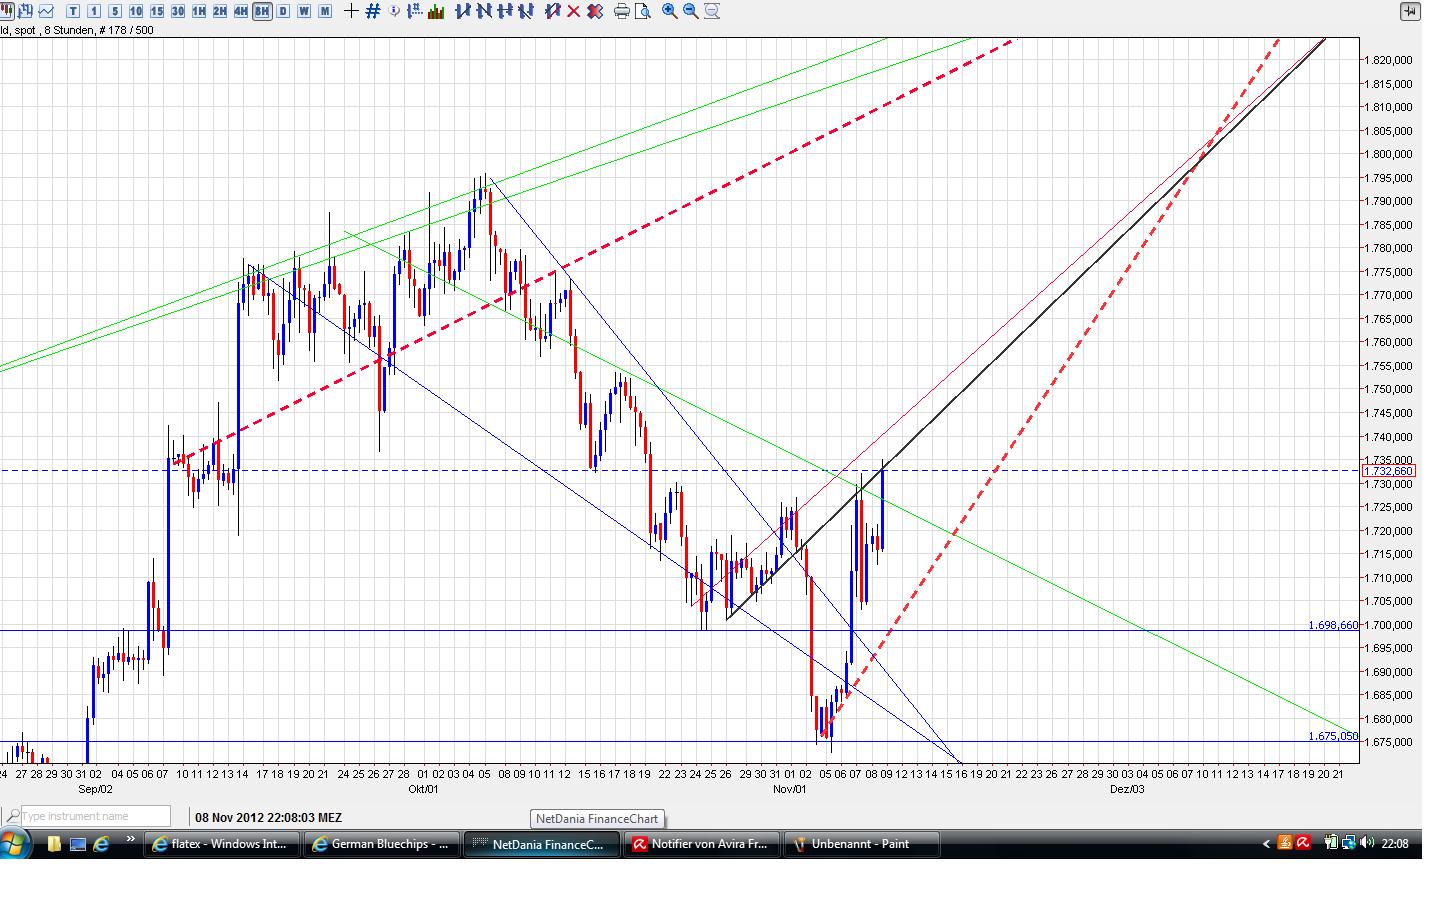Enable the 1H timeframe button
The height and width of the screenshot is (900, 1440).
(200, 11)
